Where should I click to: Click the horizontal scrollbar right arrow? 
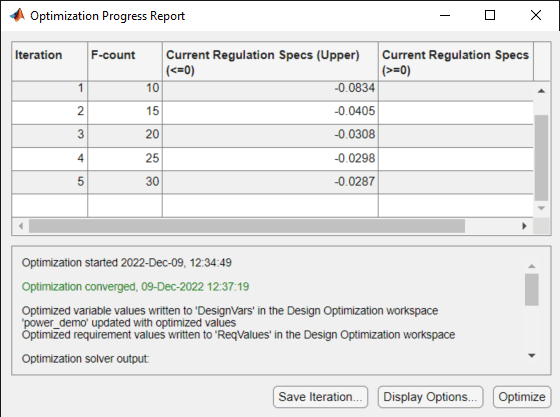[524, 226]
